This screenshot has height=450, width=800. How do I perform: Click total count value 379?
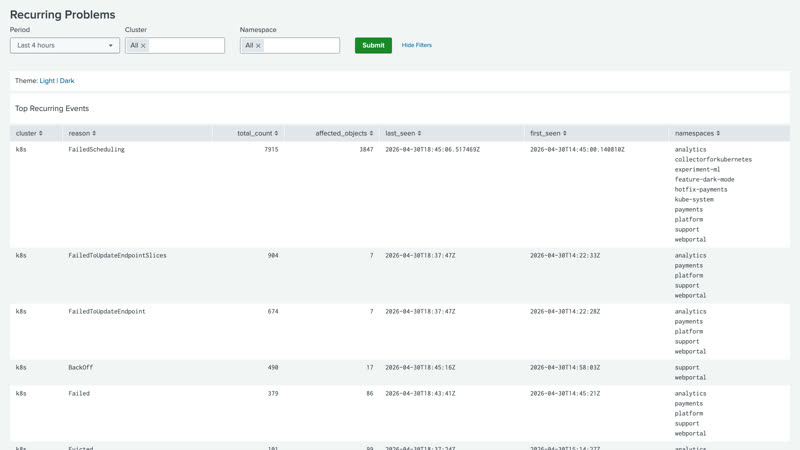[x=273, y=394]
